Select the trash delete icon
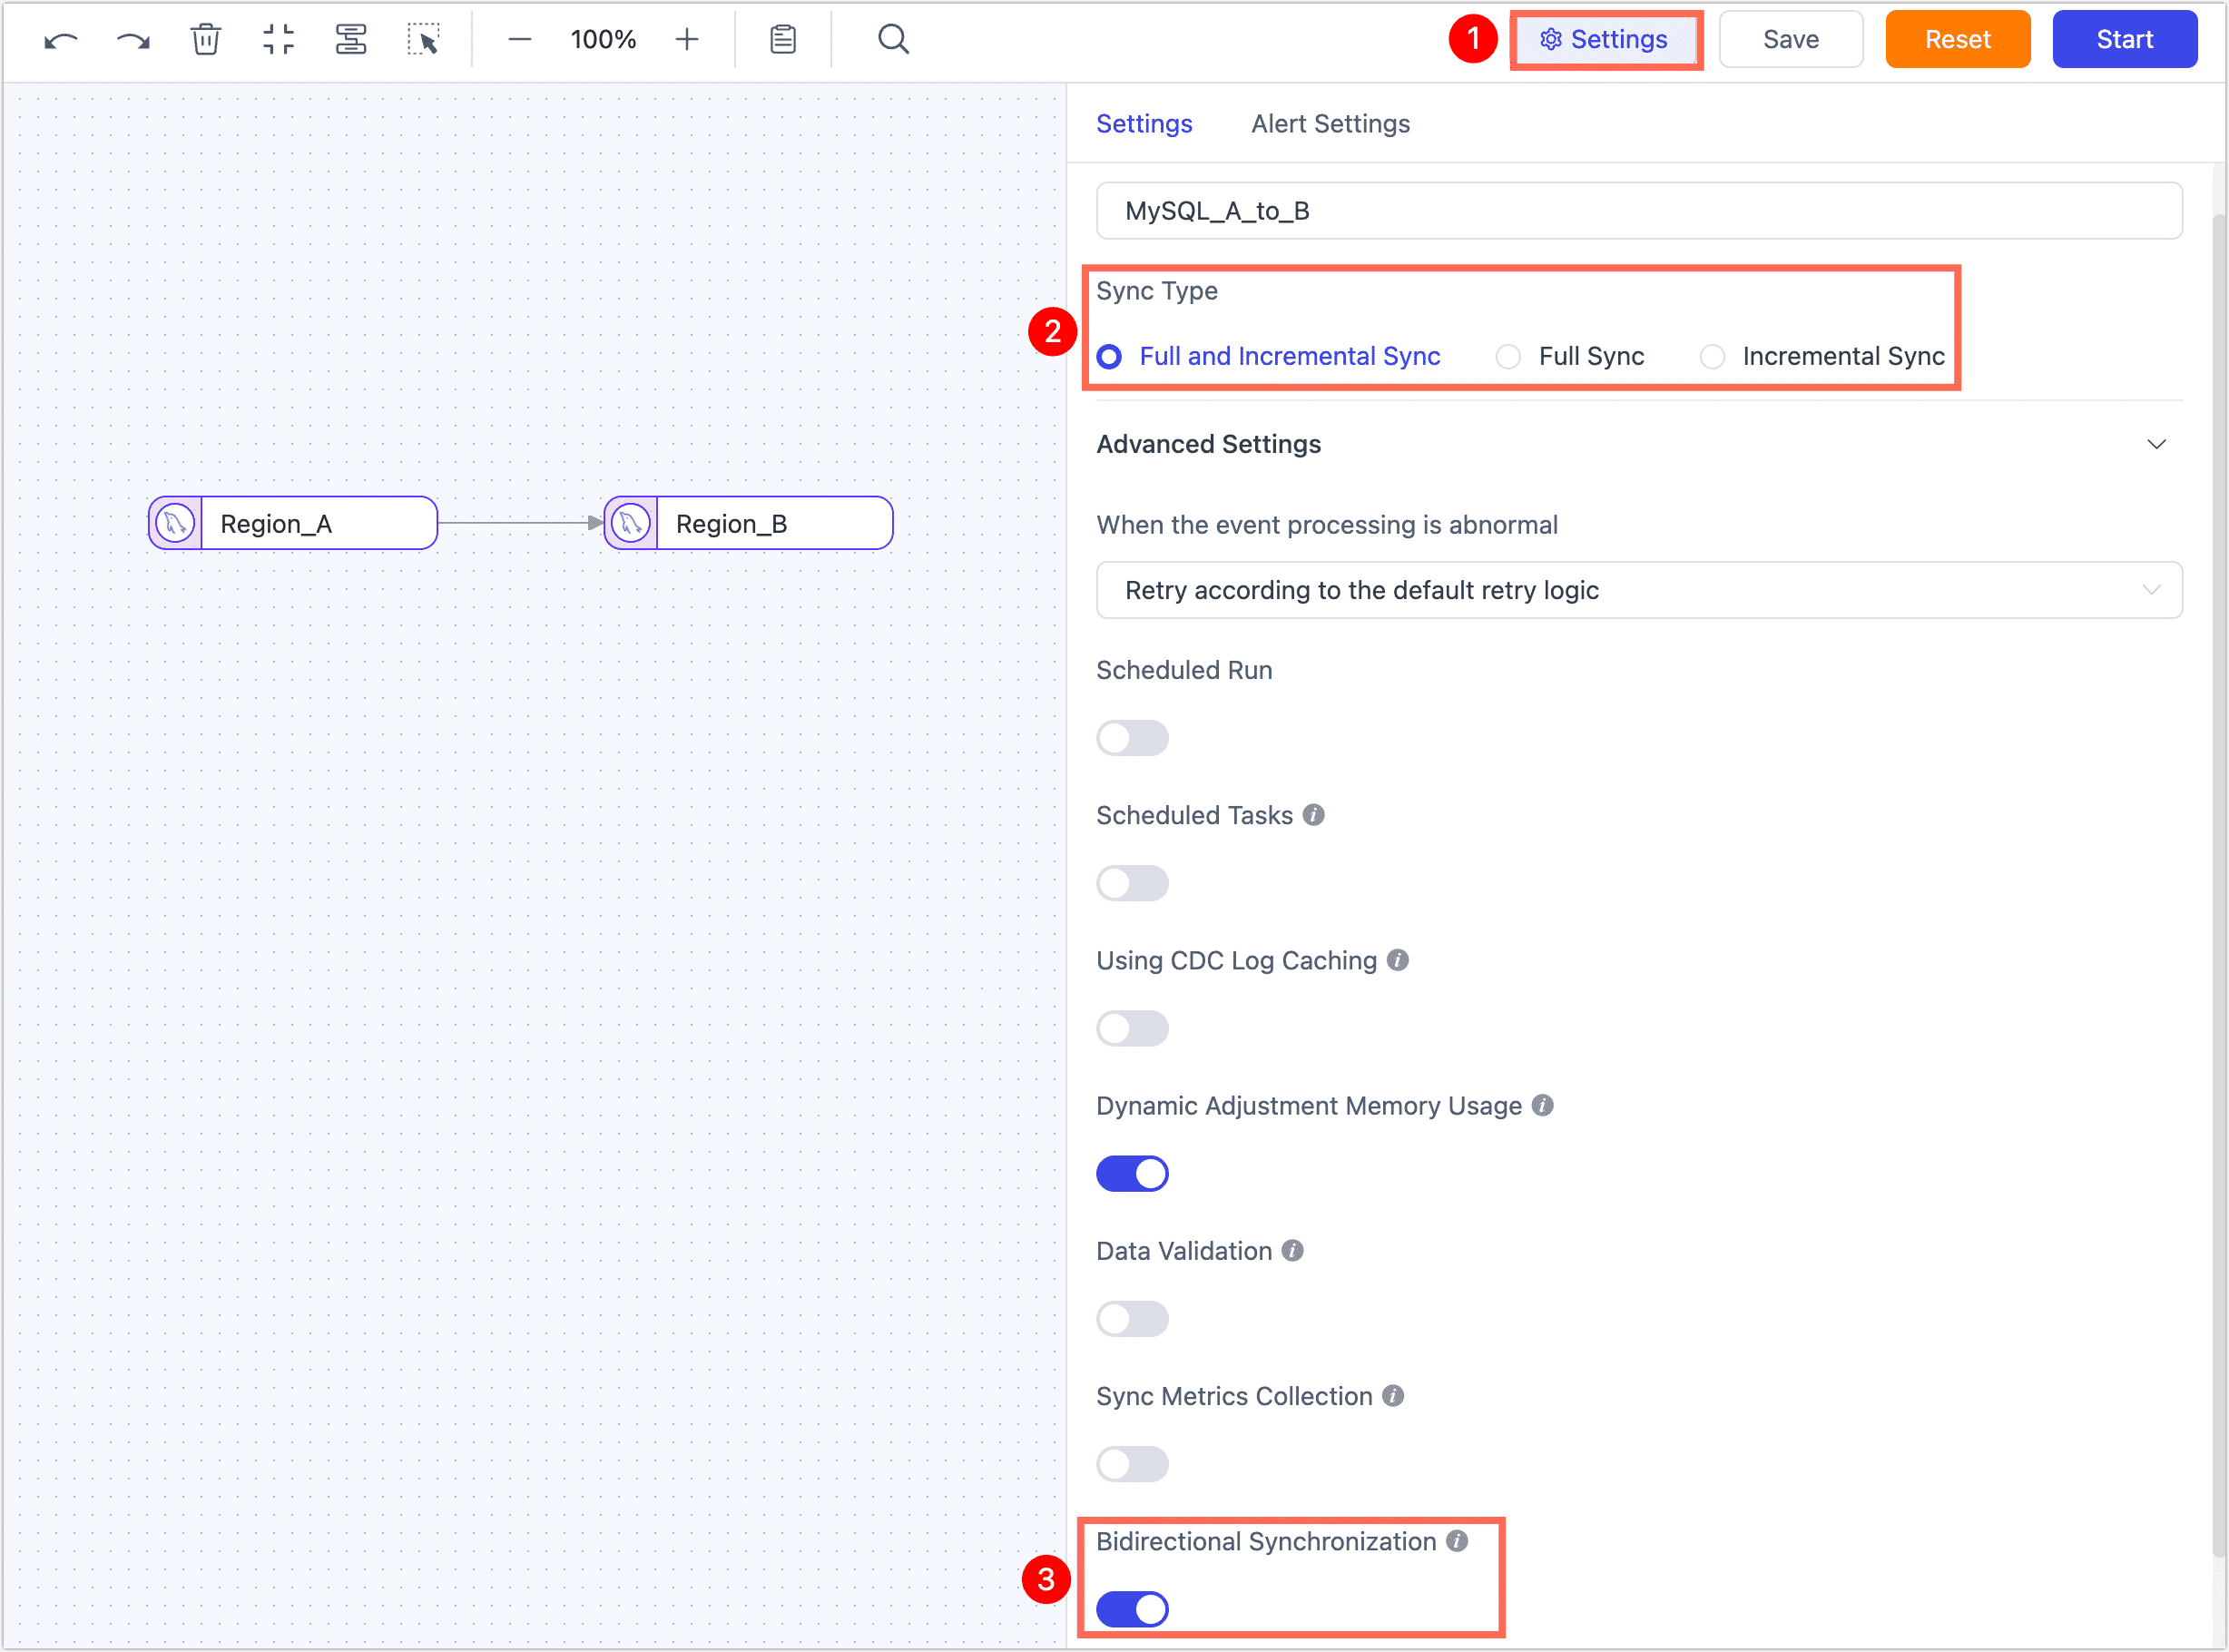The image size is (2229, 1652). click(x=205, y=39)
